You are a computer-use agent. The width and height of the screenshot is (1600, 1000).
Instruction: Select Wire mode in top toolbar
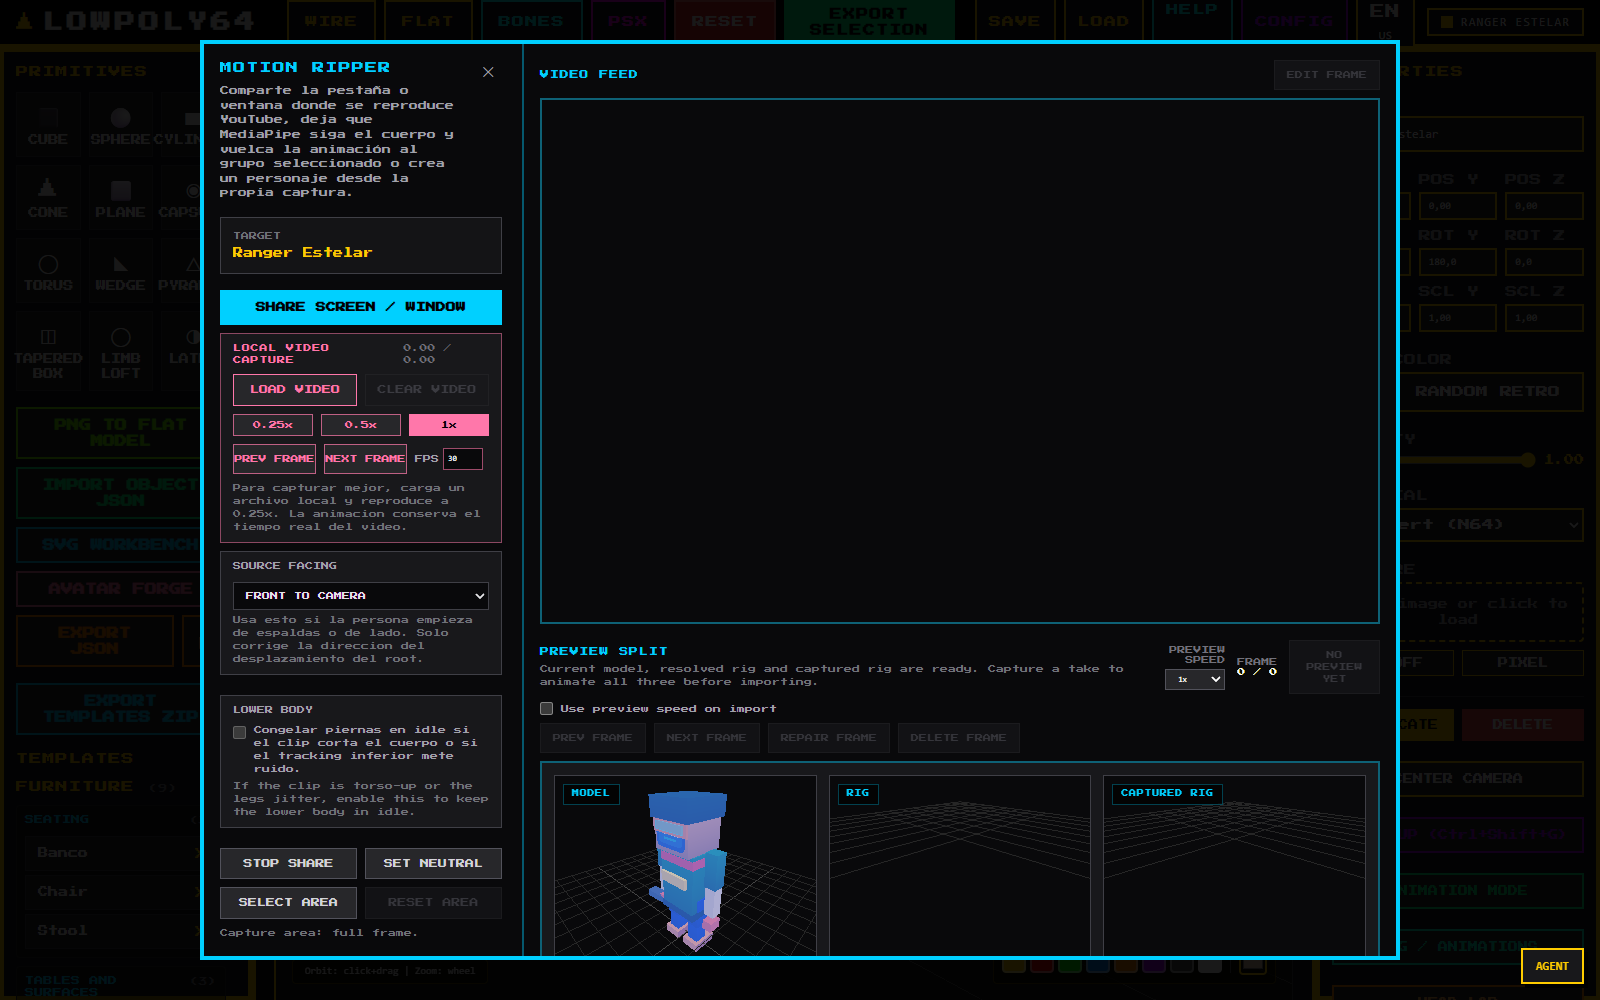click(331, 21)
